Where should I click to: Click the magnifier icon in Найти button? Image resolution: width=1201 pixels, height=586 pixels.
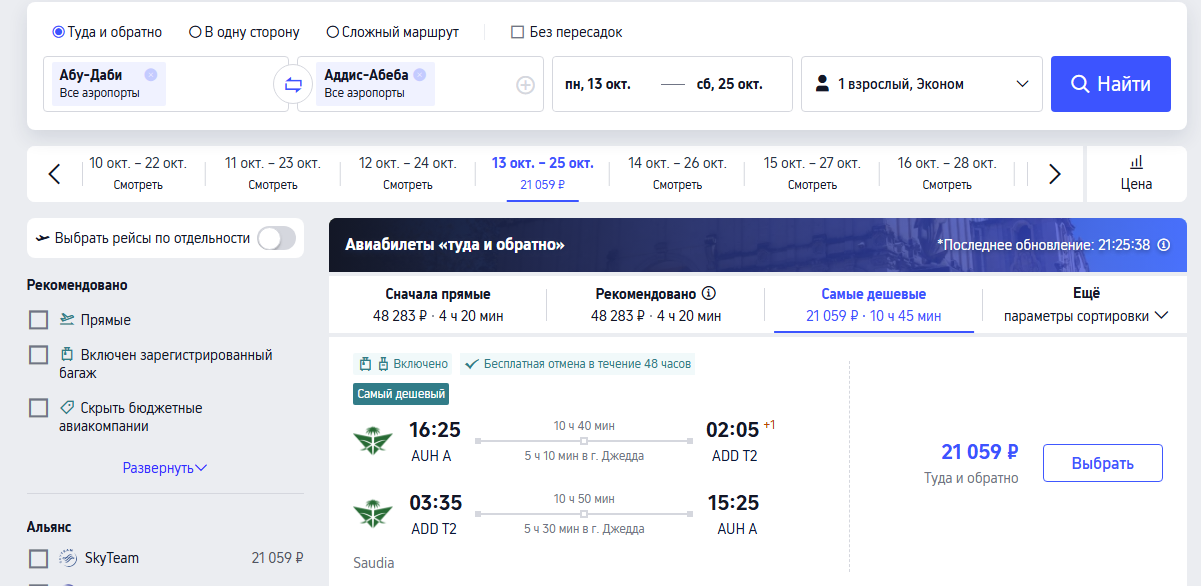1080,84
